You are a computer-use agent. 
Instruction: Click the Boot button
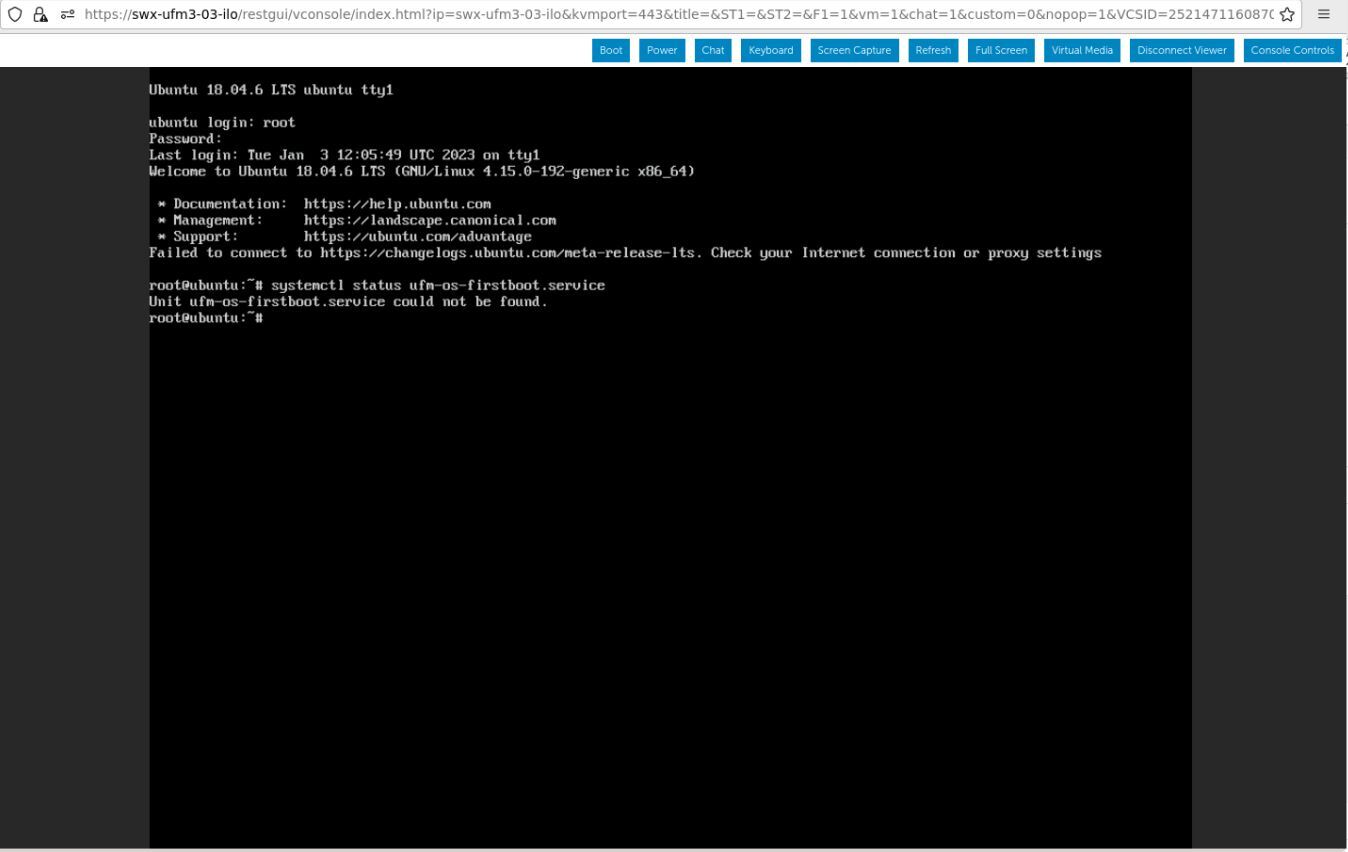pyautogui.click(x=610, y=50)
